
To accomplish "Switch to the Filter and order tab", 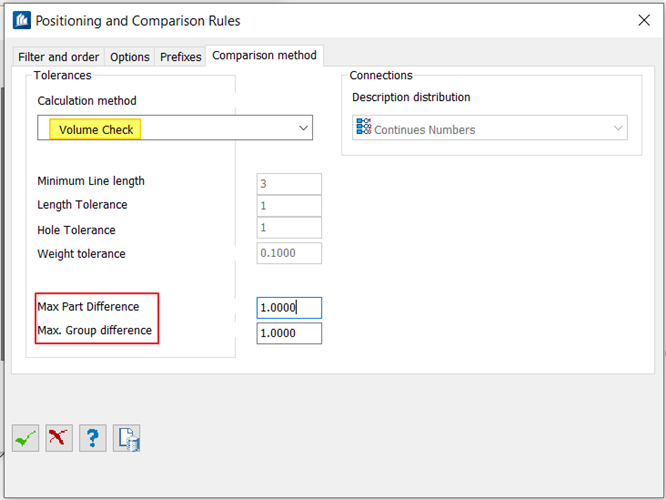I will [x=59, y=57].
